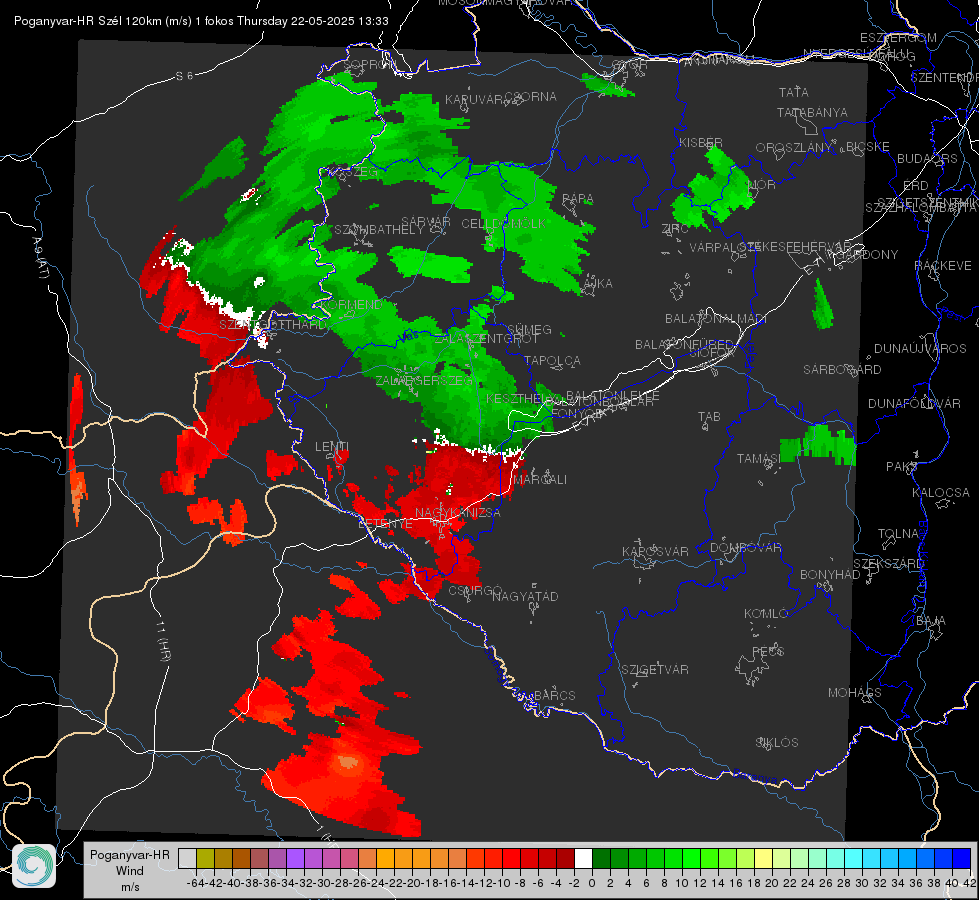Click the -64 value on the wind scale
This screenshot has width=979, height=900.
tap(195, 883)
